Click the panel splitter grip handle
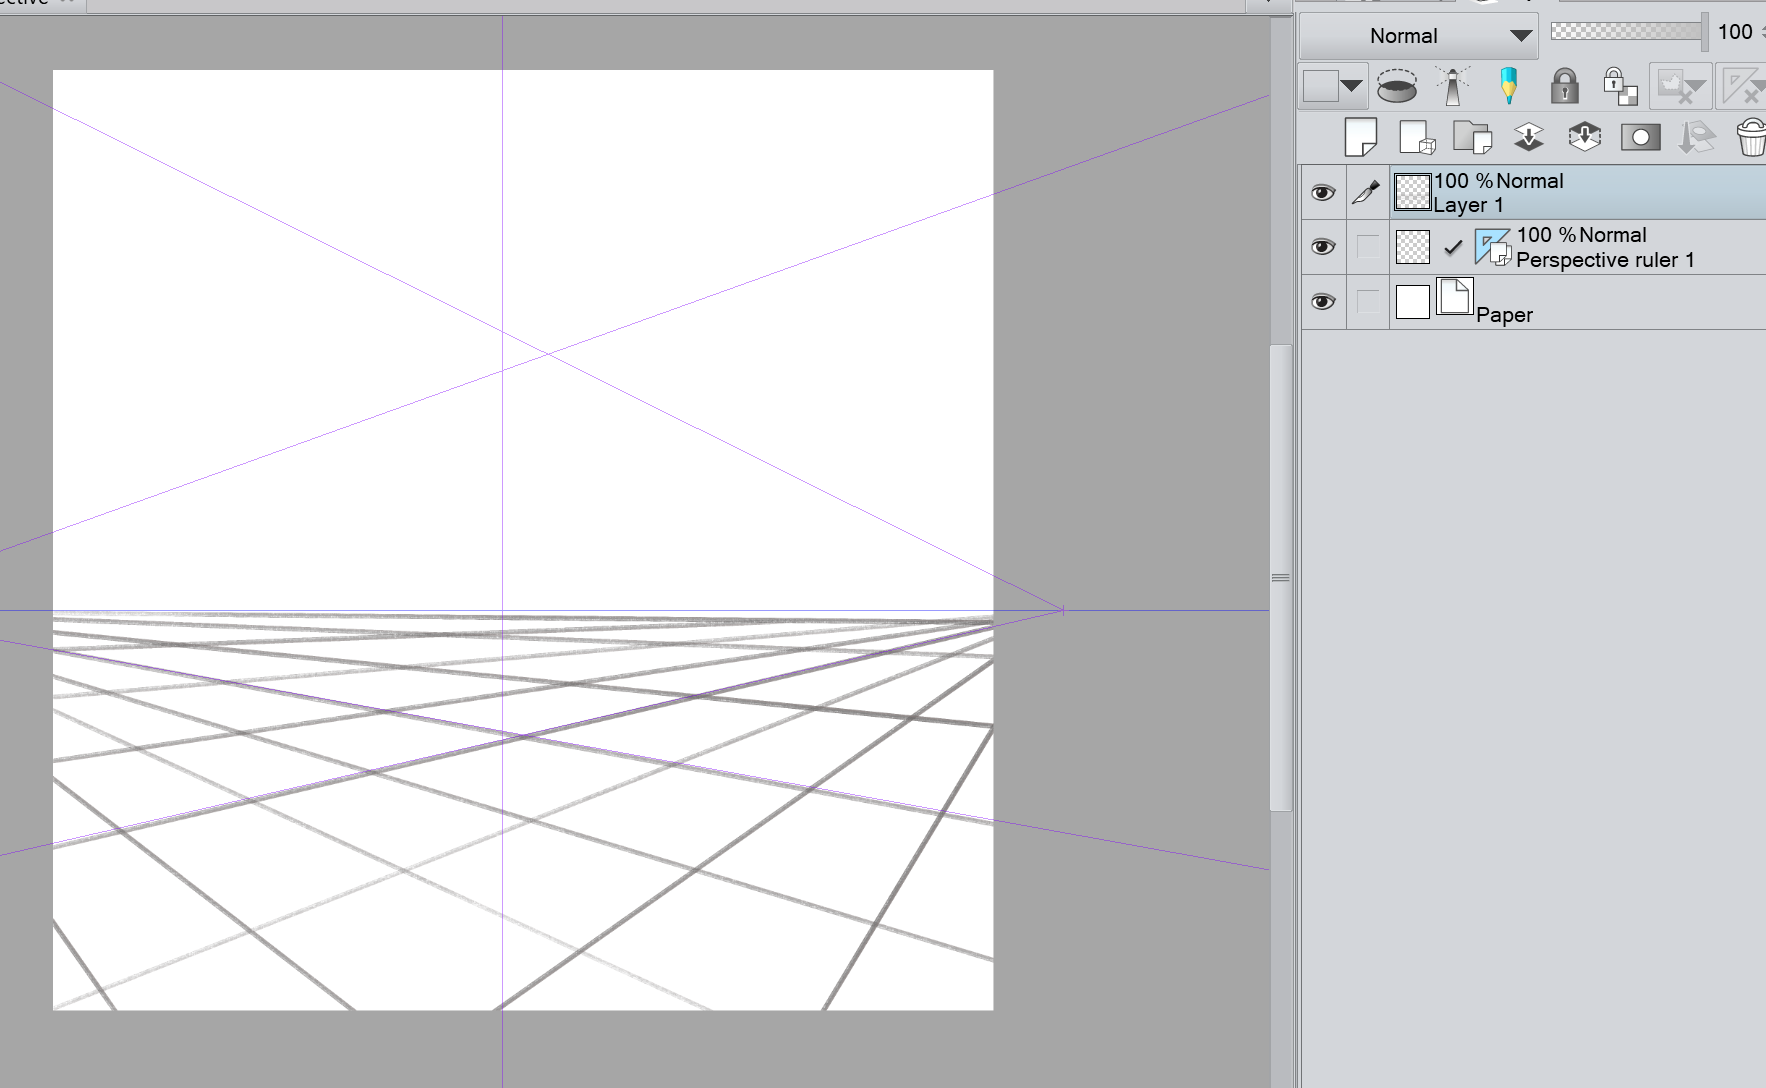 pos(1280,578)
